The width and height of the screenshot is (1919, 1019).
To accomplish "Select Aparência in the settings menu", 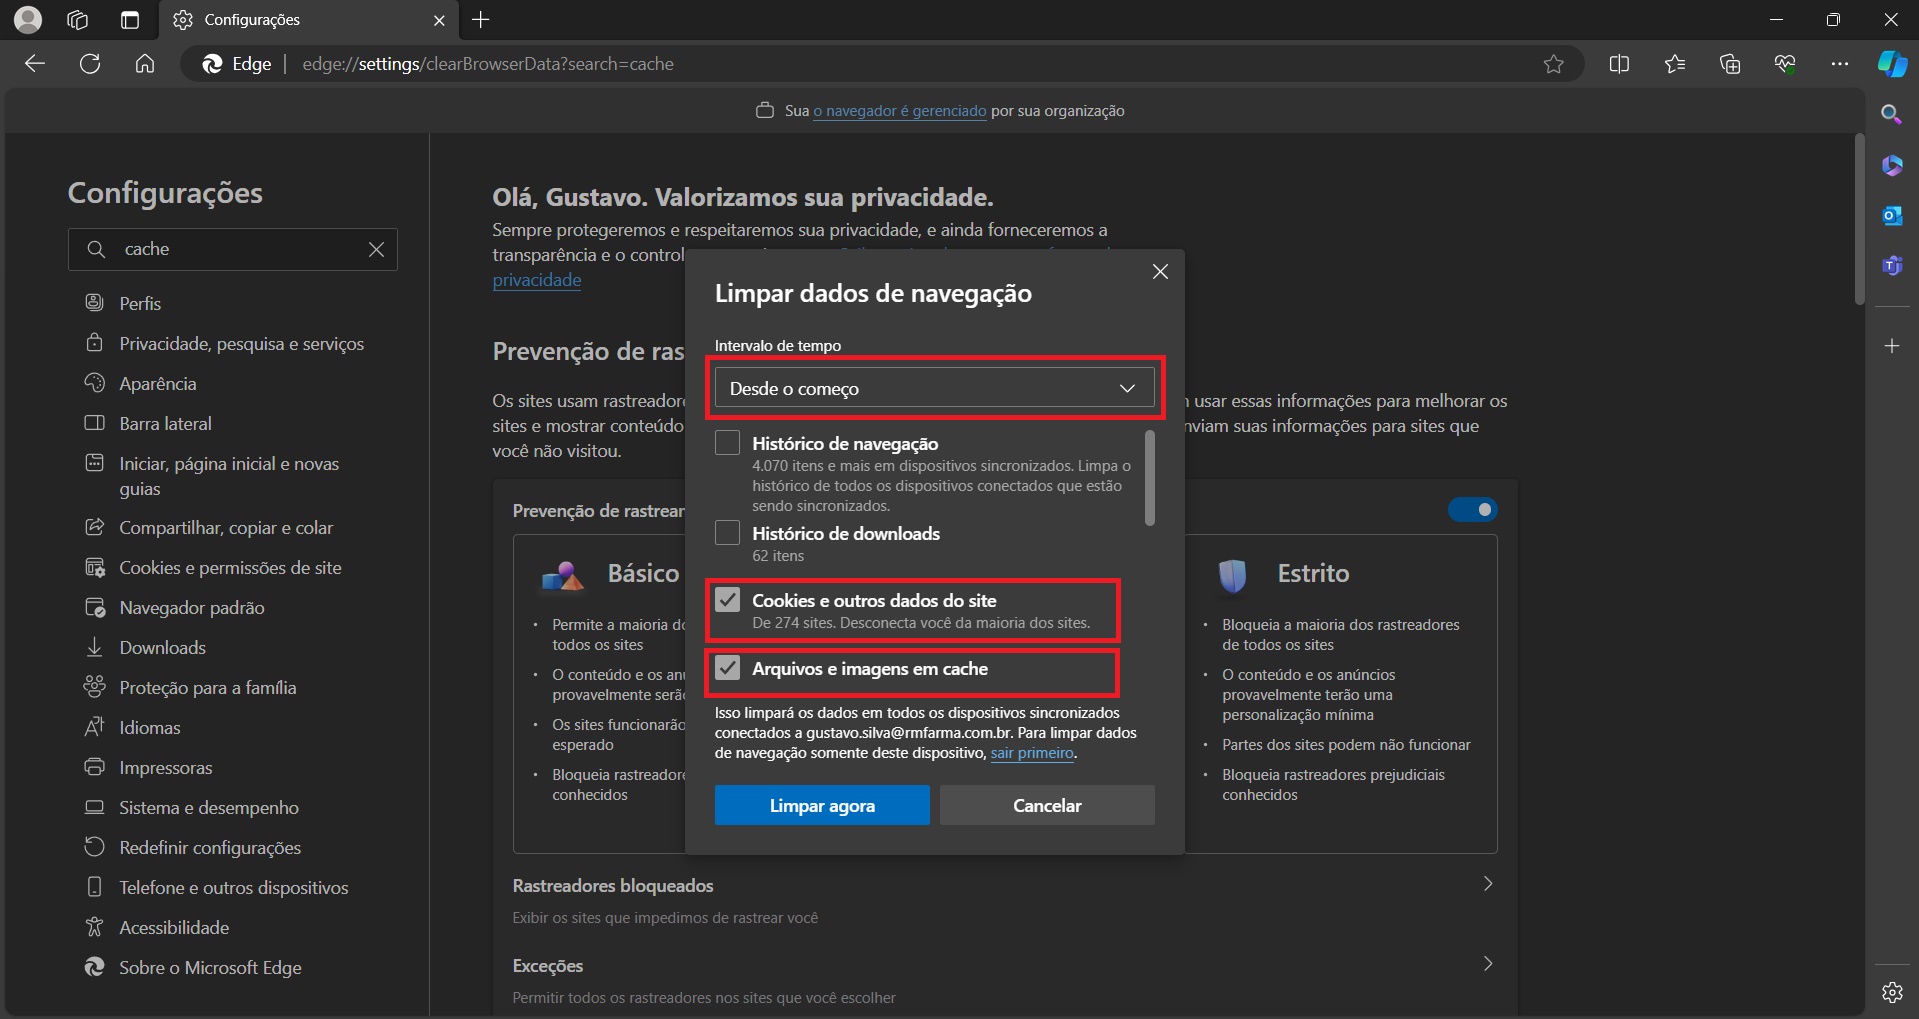I will [x=158, y=384].
